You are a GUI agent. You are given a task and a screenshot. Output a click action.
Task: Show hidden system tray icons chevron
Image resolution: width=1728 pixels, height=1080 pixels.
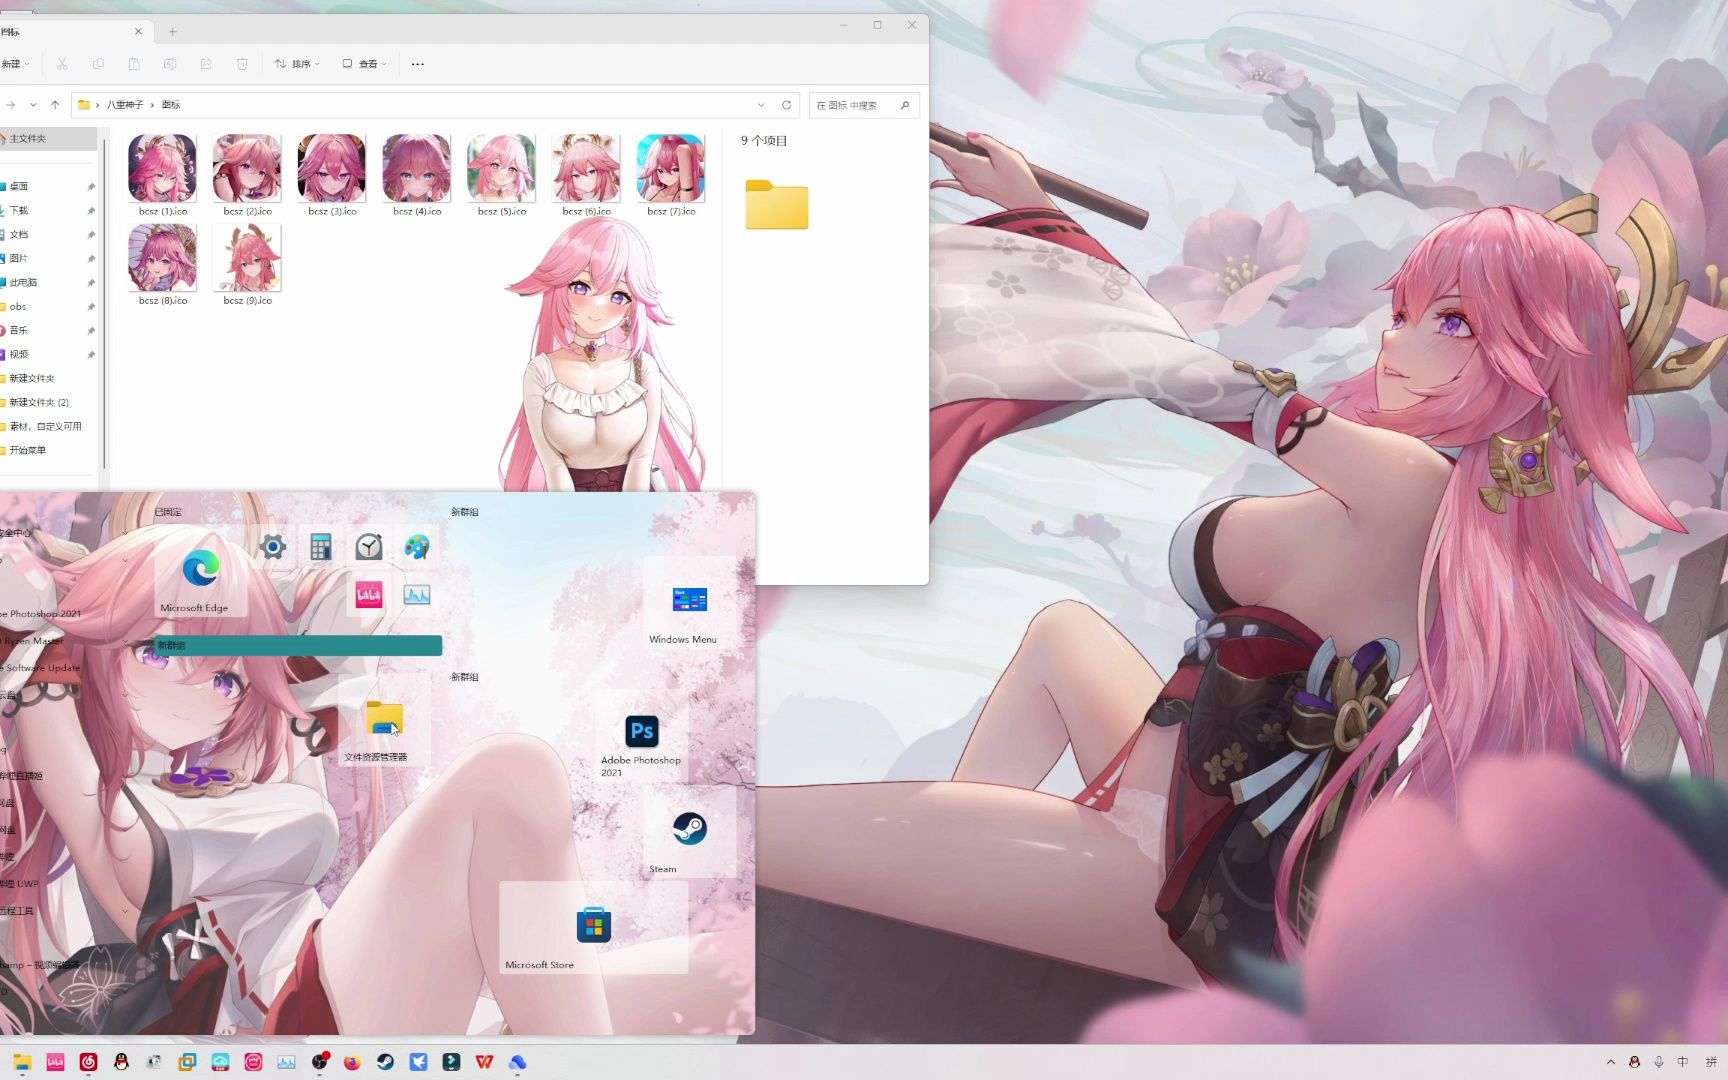[1610, 1062]
